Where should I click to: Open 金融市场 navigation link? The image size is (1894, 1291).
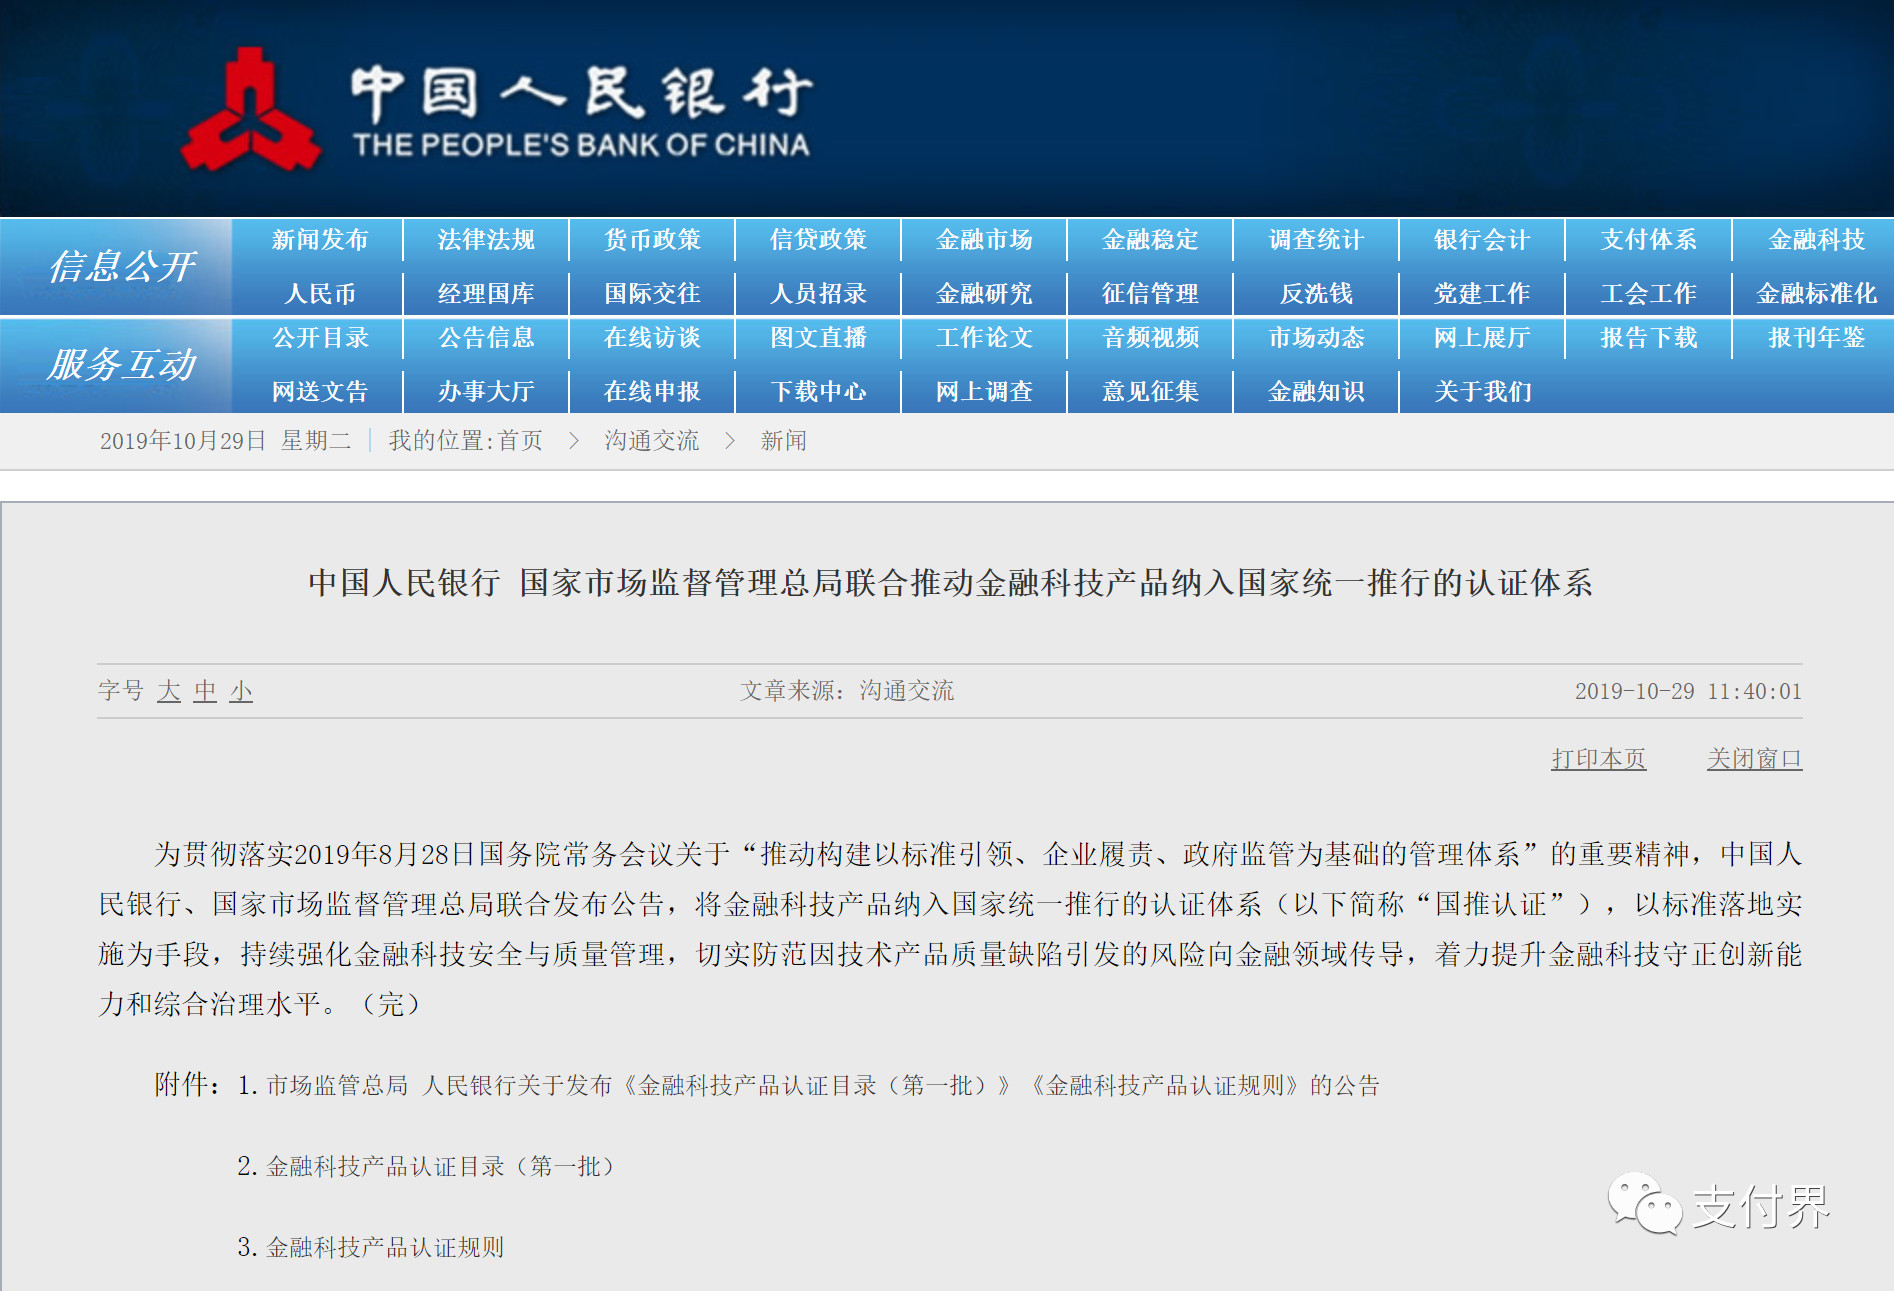984,240
